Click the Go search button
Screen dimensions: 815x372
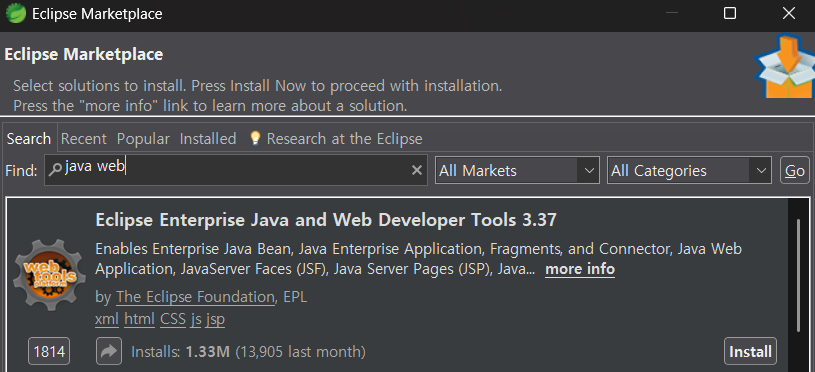[795, 170]
